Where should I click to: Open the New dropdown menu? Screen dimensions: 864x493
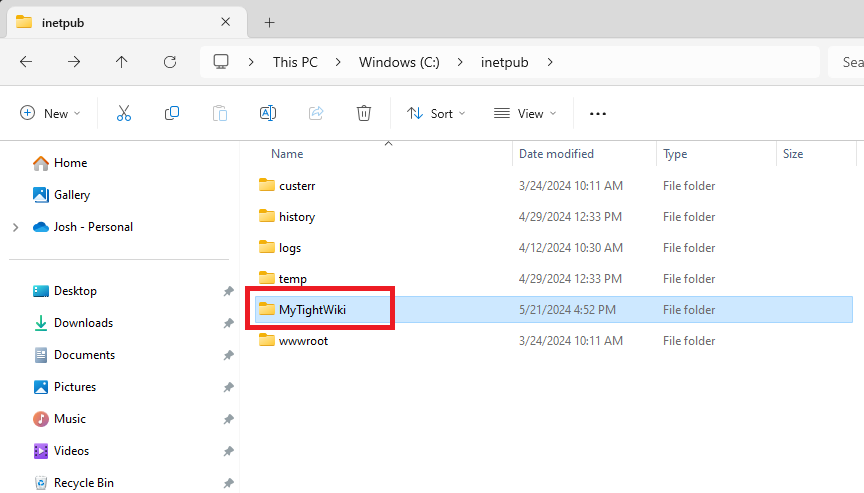pos(50,113)
